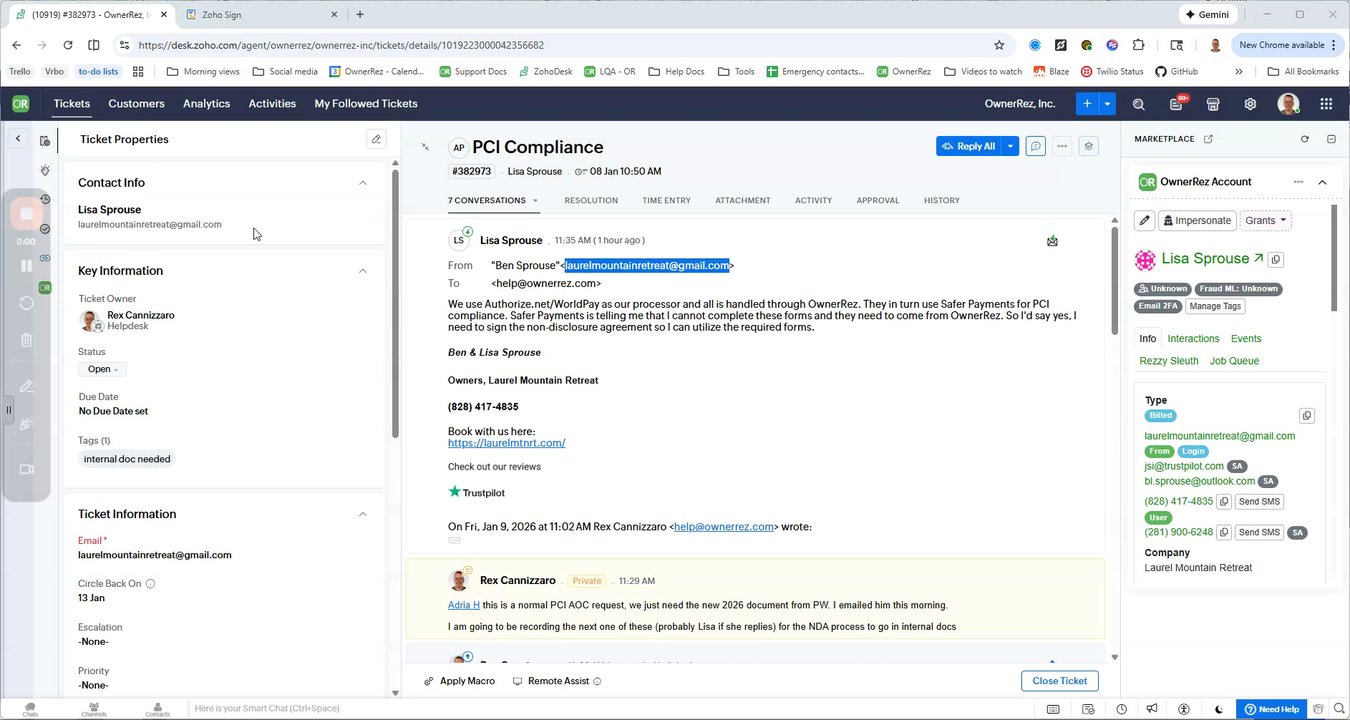Click Remote Assist

[557, 681]
